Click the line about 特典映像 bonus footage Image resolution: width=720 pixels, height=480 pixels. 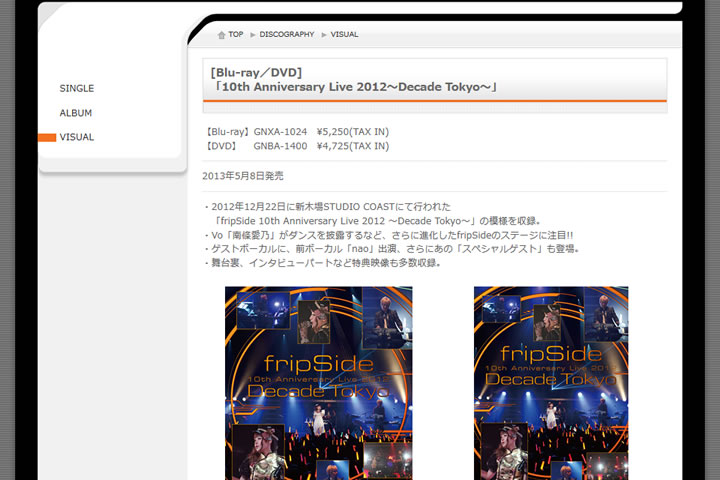click(x=323, y=263)
